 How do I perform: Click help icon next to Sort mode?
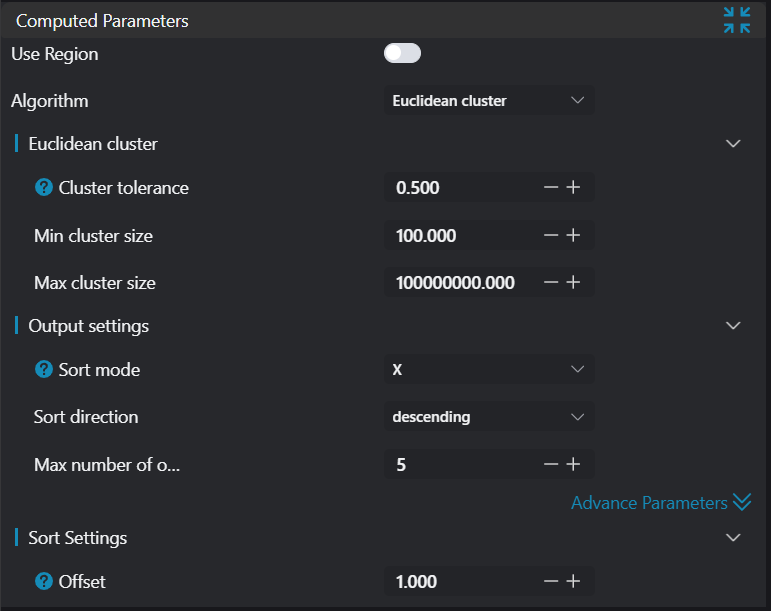[43, 369]
